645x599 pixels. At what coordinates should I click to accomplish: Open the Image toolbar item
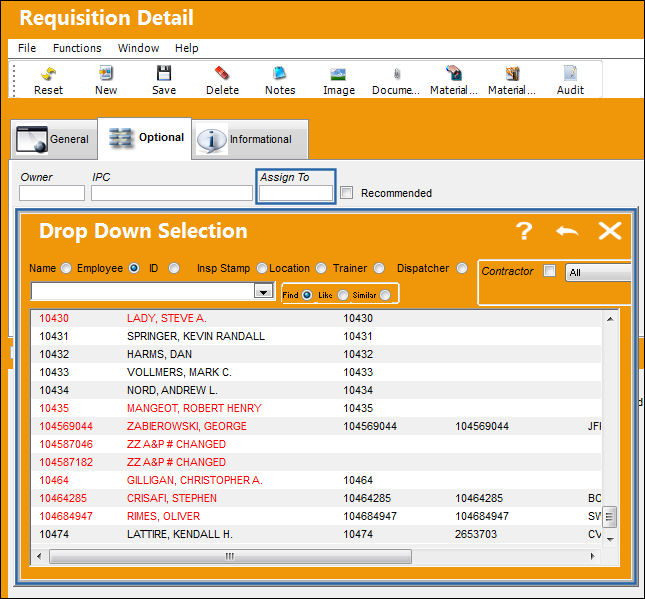tap(339, 81)
